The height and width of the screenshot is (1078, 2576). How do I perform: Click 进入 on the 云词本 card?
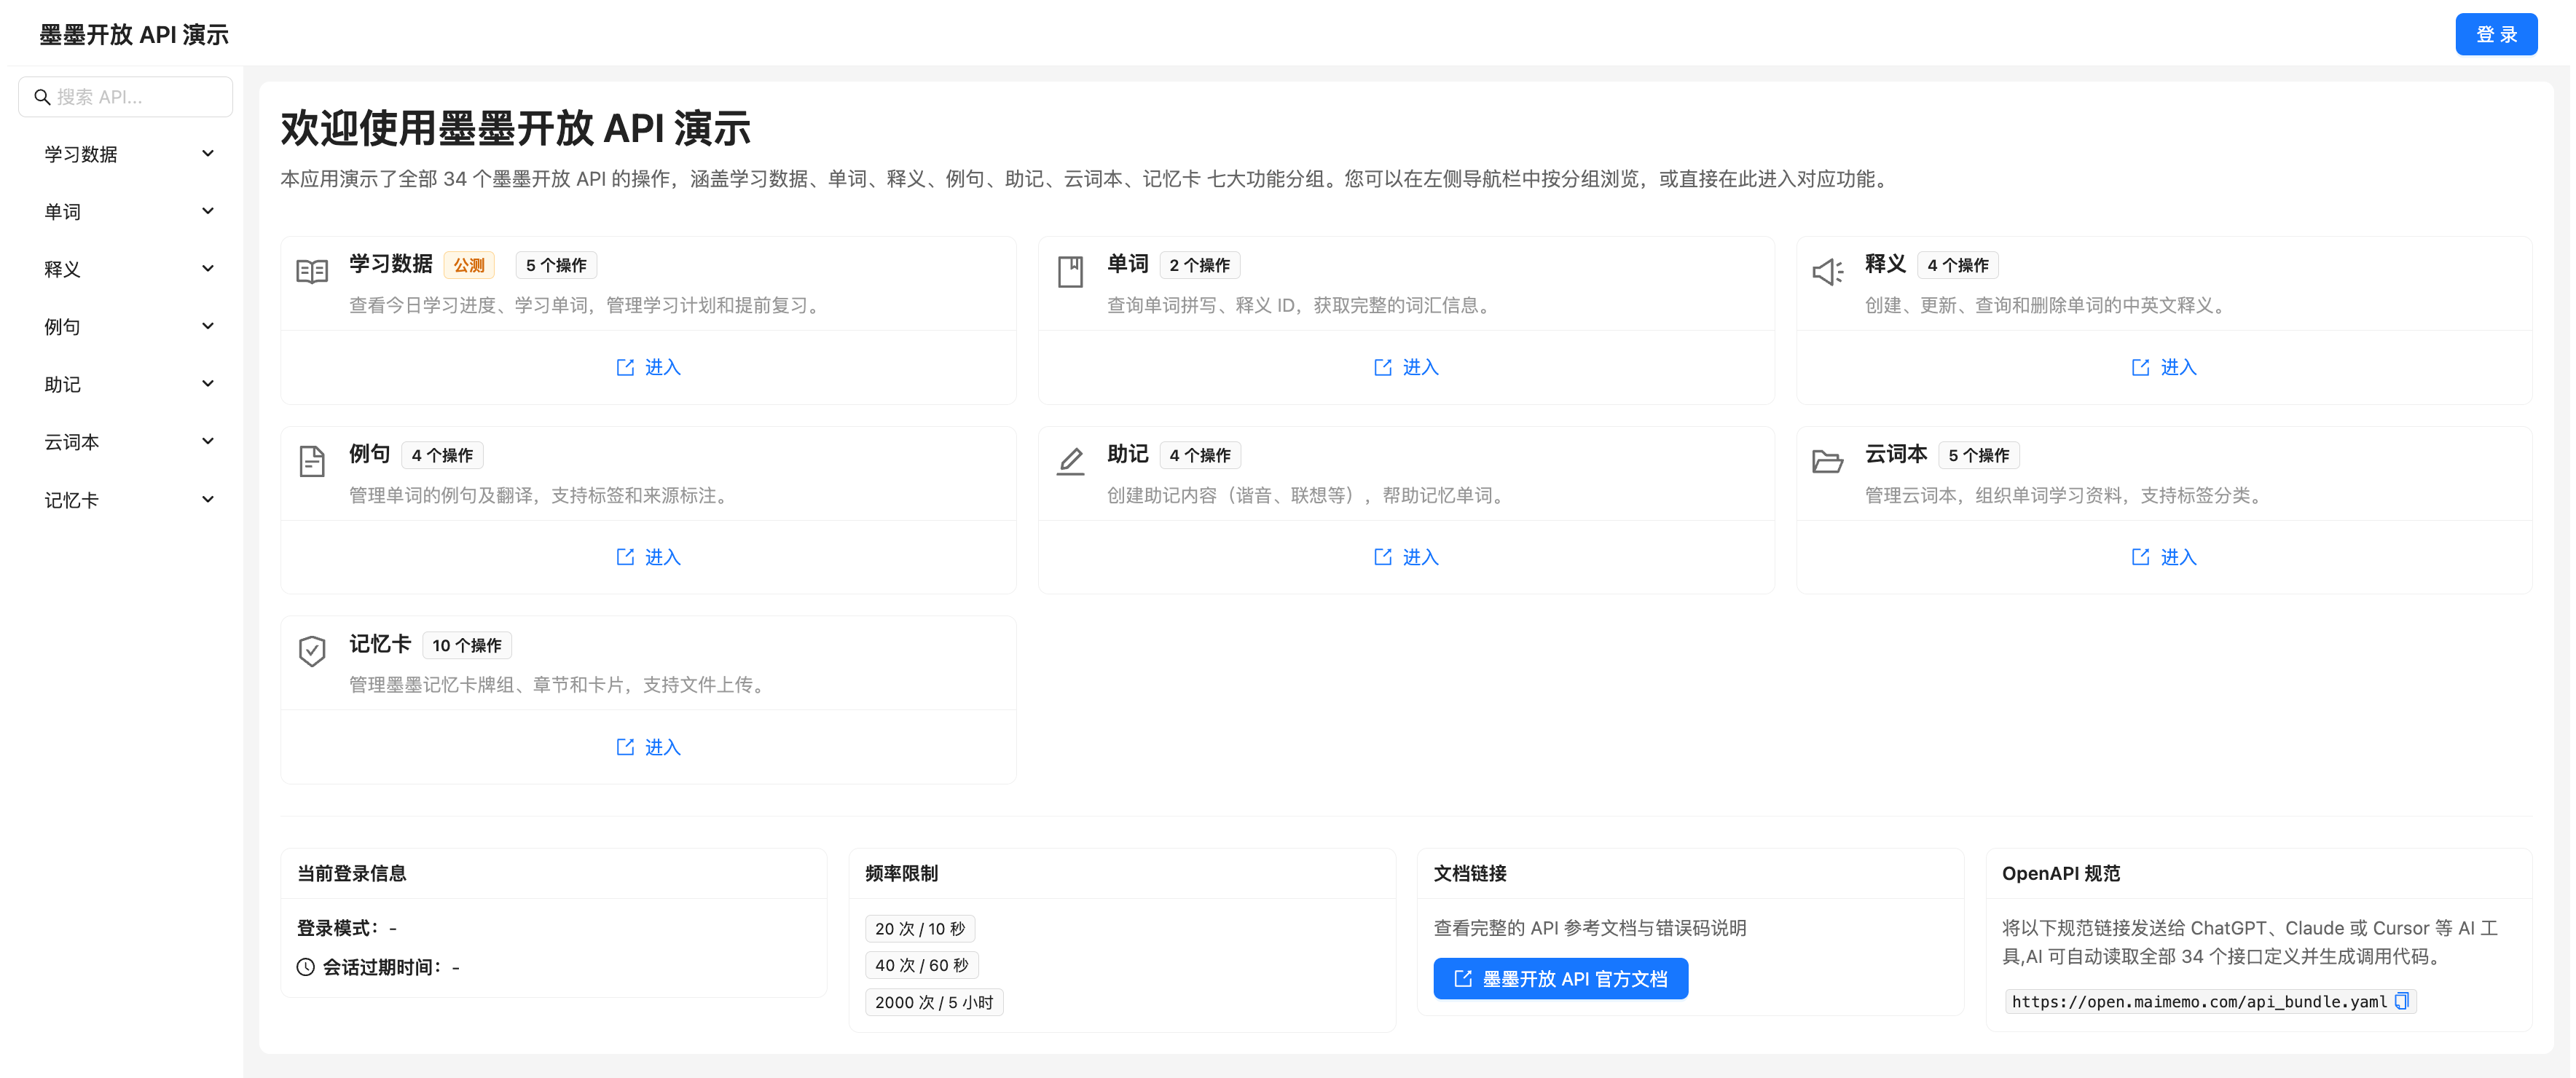pyautogui.click(x=2164, y=557)
